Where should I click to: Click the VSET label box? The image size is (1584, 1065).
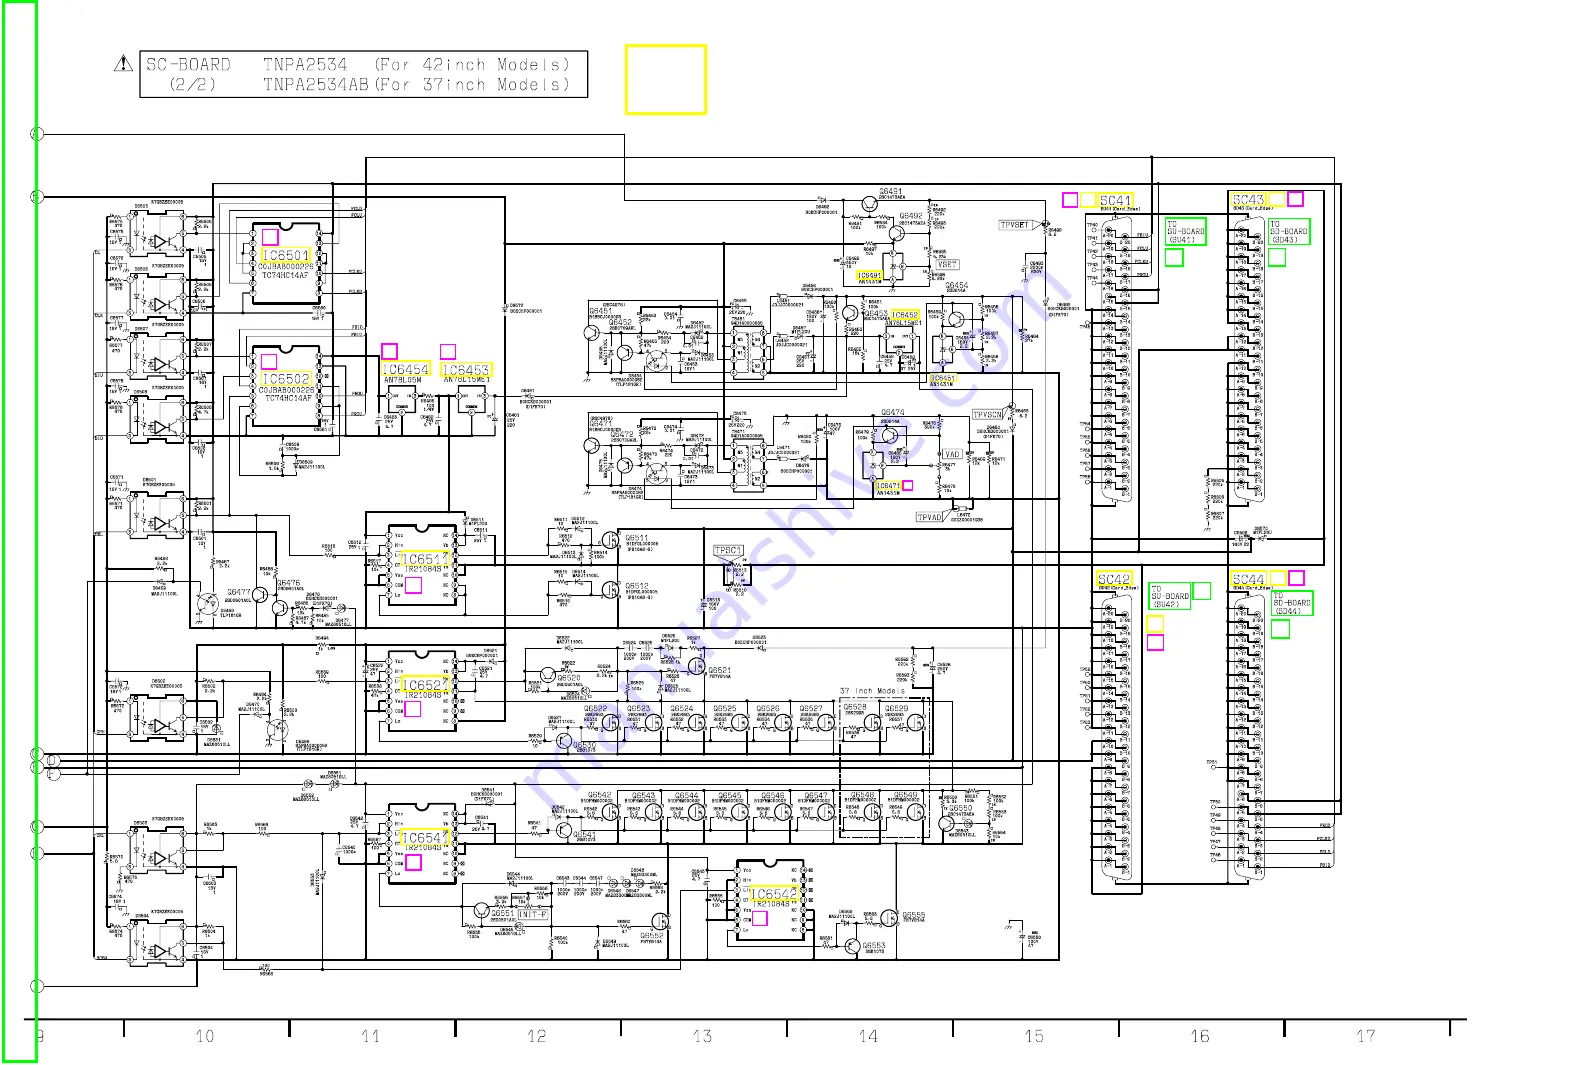(946, 265)
